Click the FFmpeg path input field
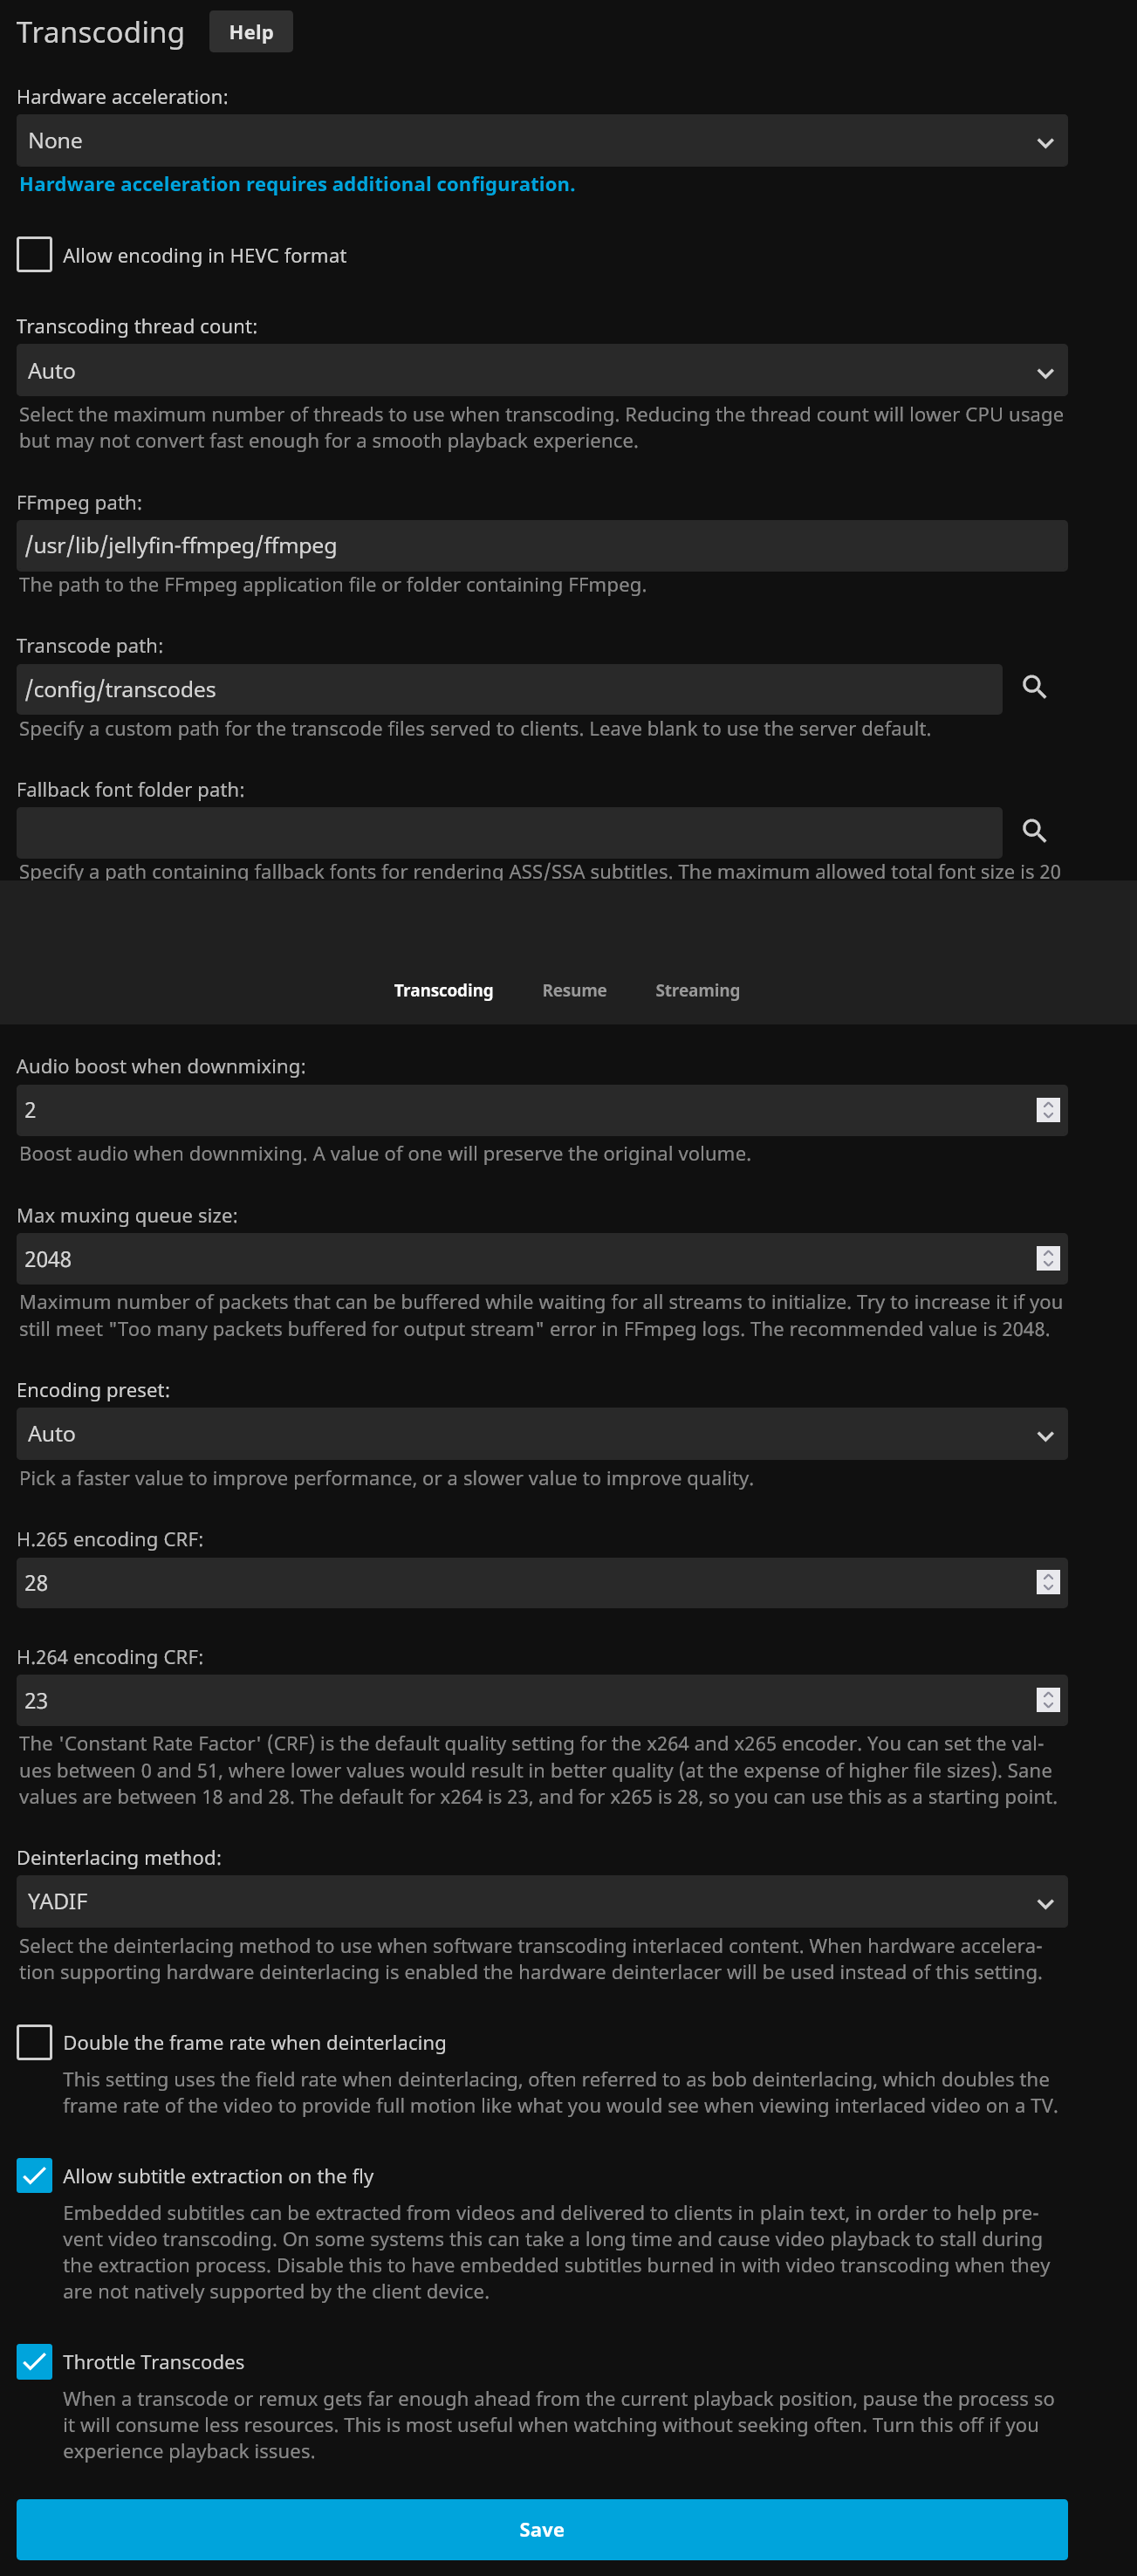This screenshot has width=1137, height=2576. 541,546
